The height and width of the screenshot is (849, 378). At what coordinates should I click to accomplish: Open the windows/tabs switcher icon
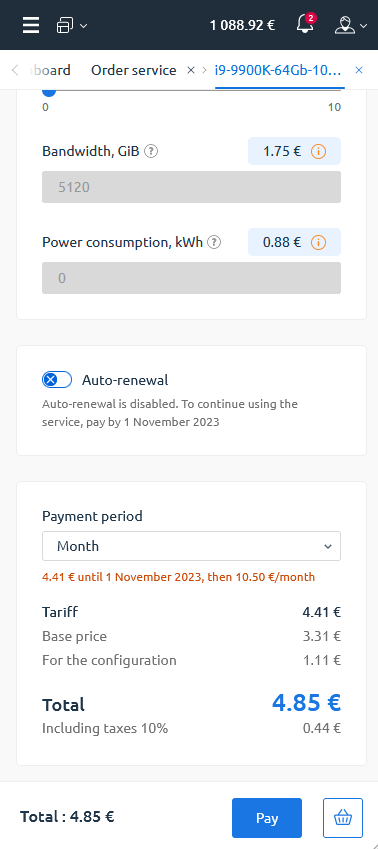(65, 25)
